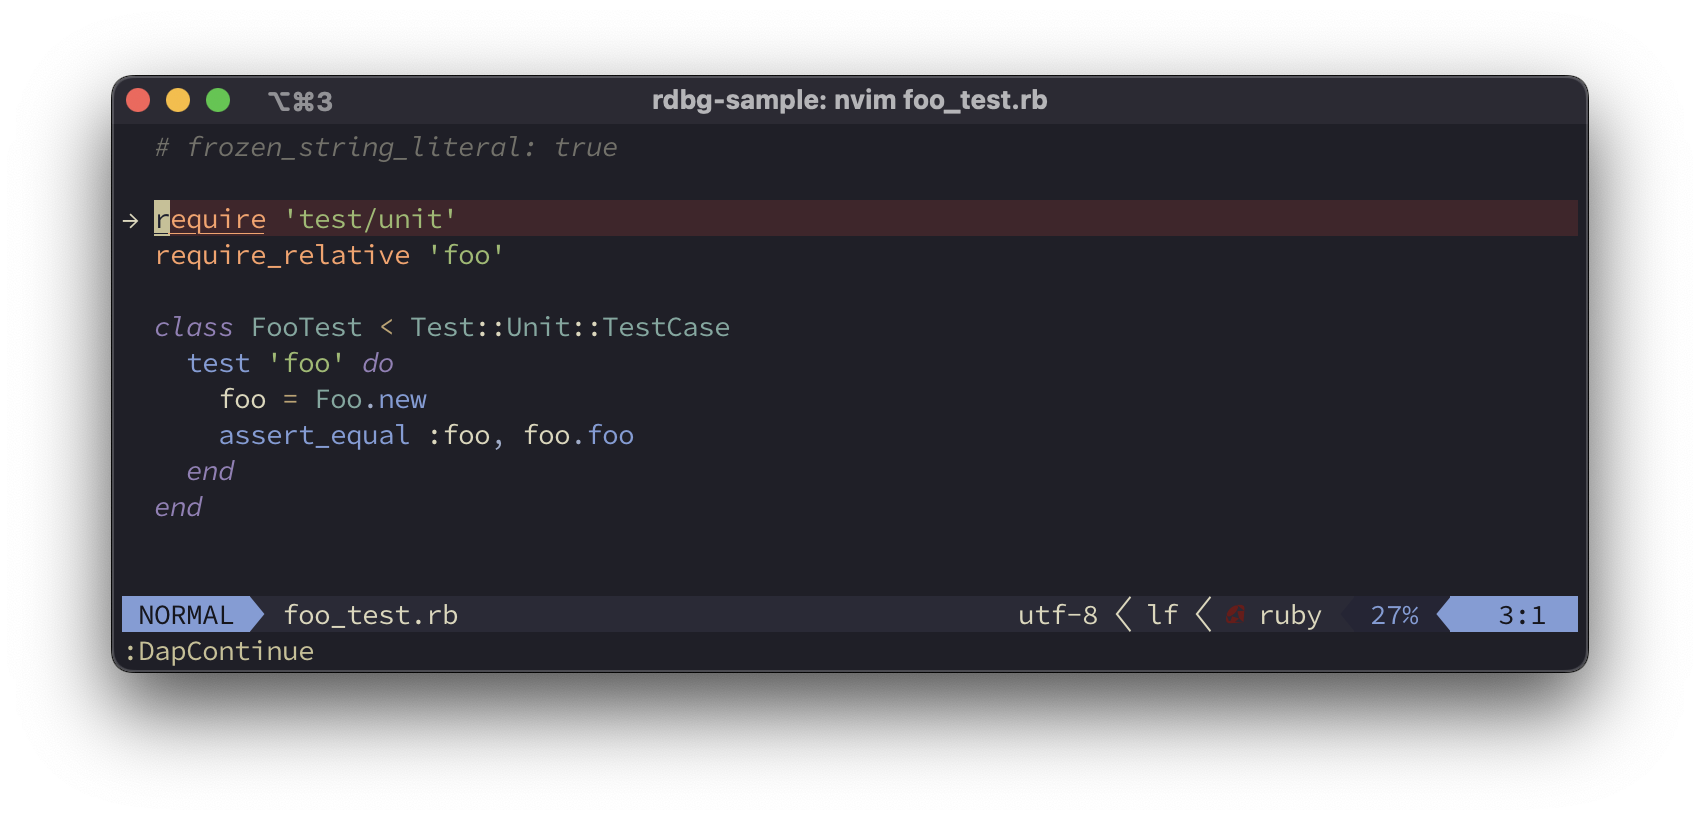Click the foo_test.rb filename in statusline
Screen dimensions: 1700x820
click(x=370, y=615)
